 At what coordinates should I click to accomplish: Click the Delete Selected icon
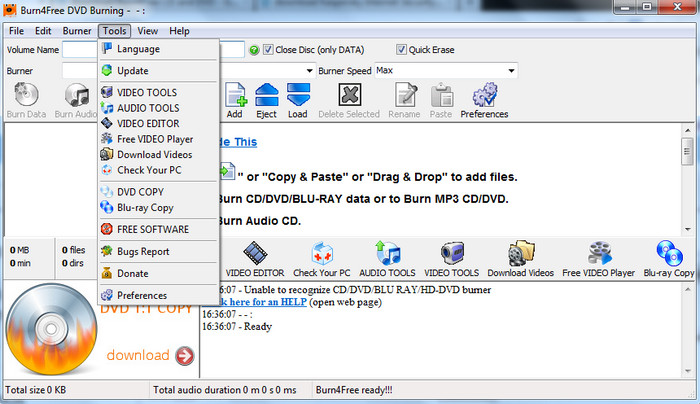point(350,94)
